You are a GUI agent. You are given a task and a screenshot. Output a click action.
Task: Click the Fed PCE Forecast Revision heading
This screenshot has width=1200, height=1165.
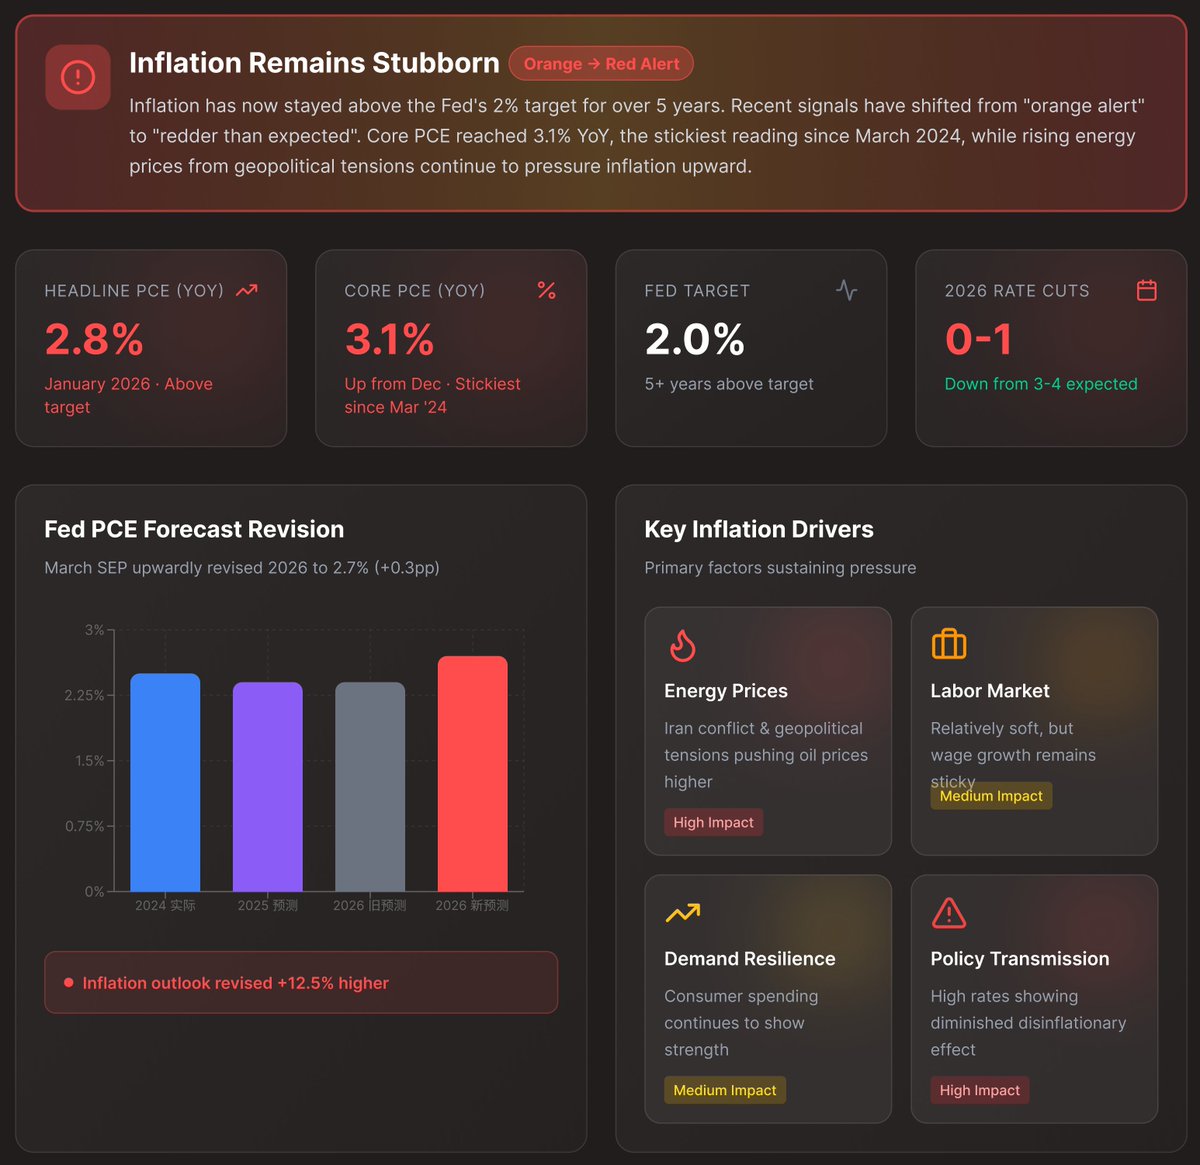pos(194,529)
